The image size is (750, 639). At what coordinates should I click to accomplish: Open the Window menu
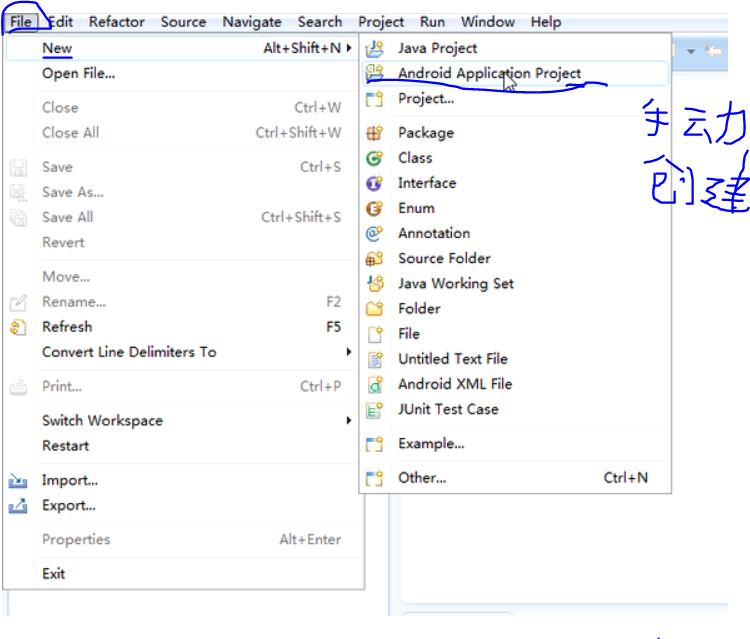pos(488,22)
